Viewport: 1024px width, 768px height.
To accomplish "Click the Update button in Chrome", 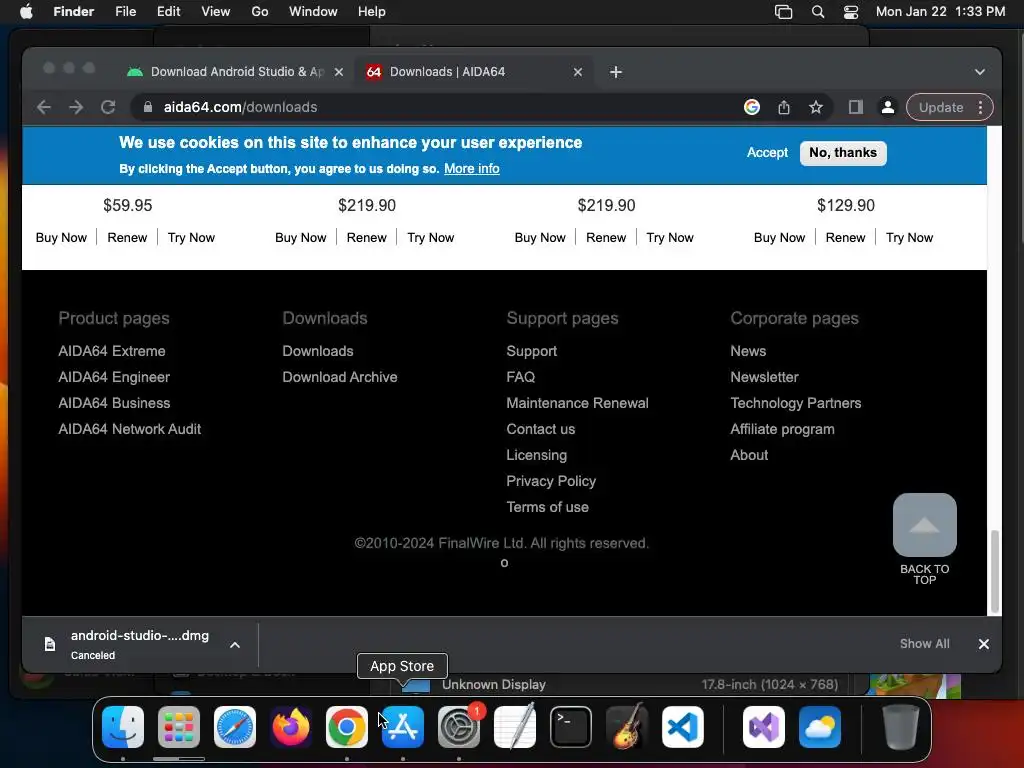I will [940, 107].
